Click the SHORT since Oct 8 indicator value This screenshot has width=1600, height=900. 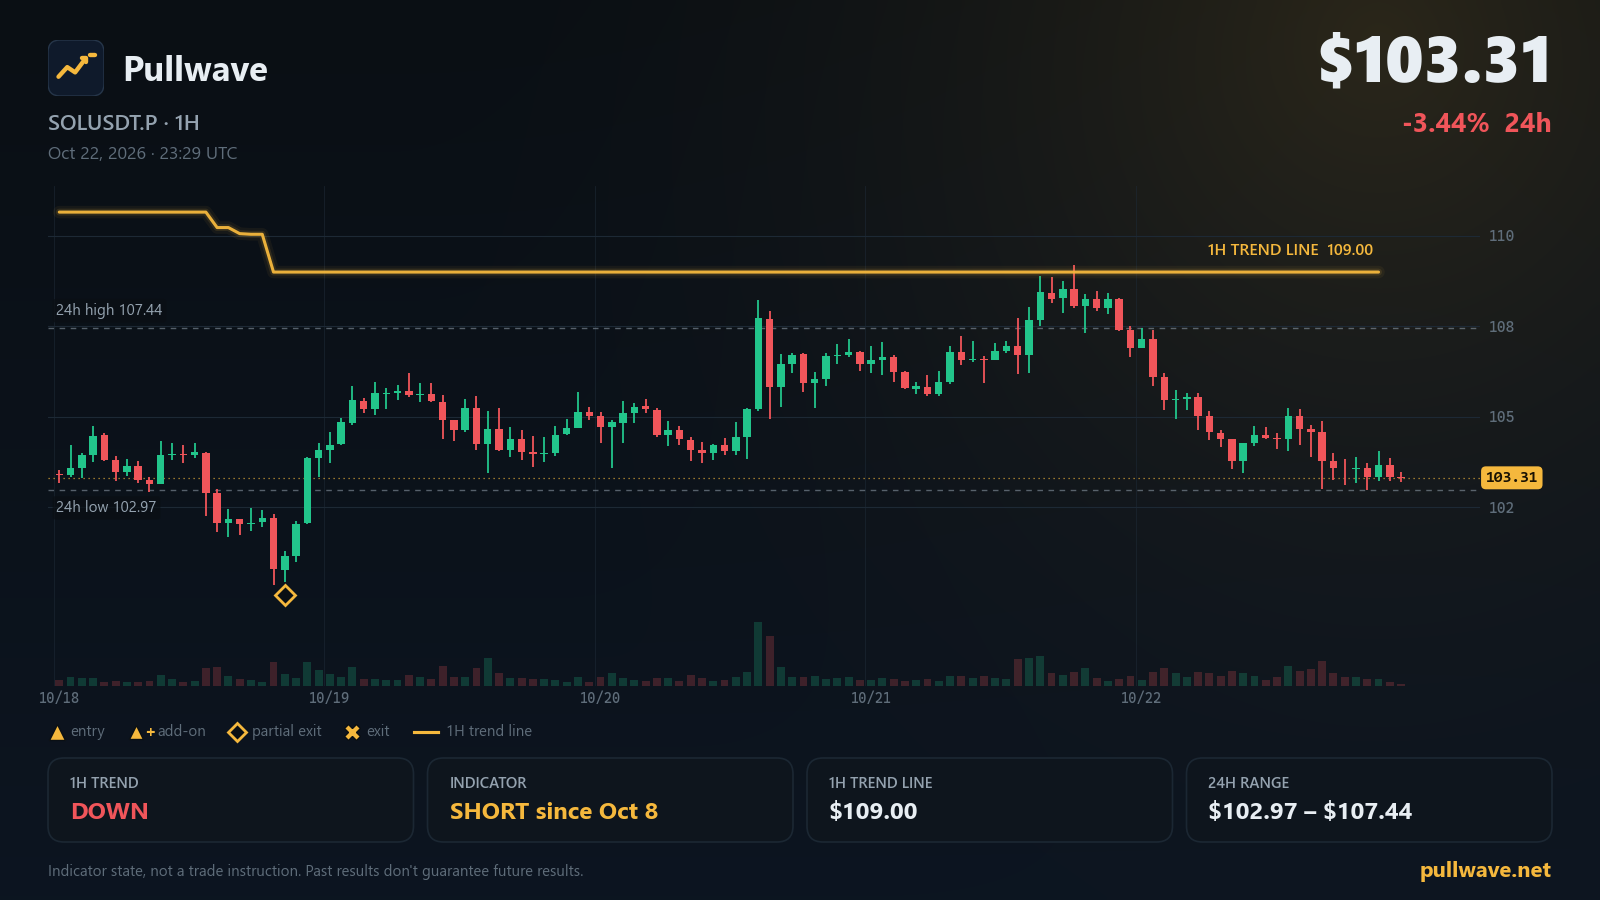[554, 811]
